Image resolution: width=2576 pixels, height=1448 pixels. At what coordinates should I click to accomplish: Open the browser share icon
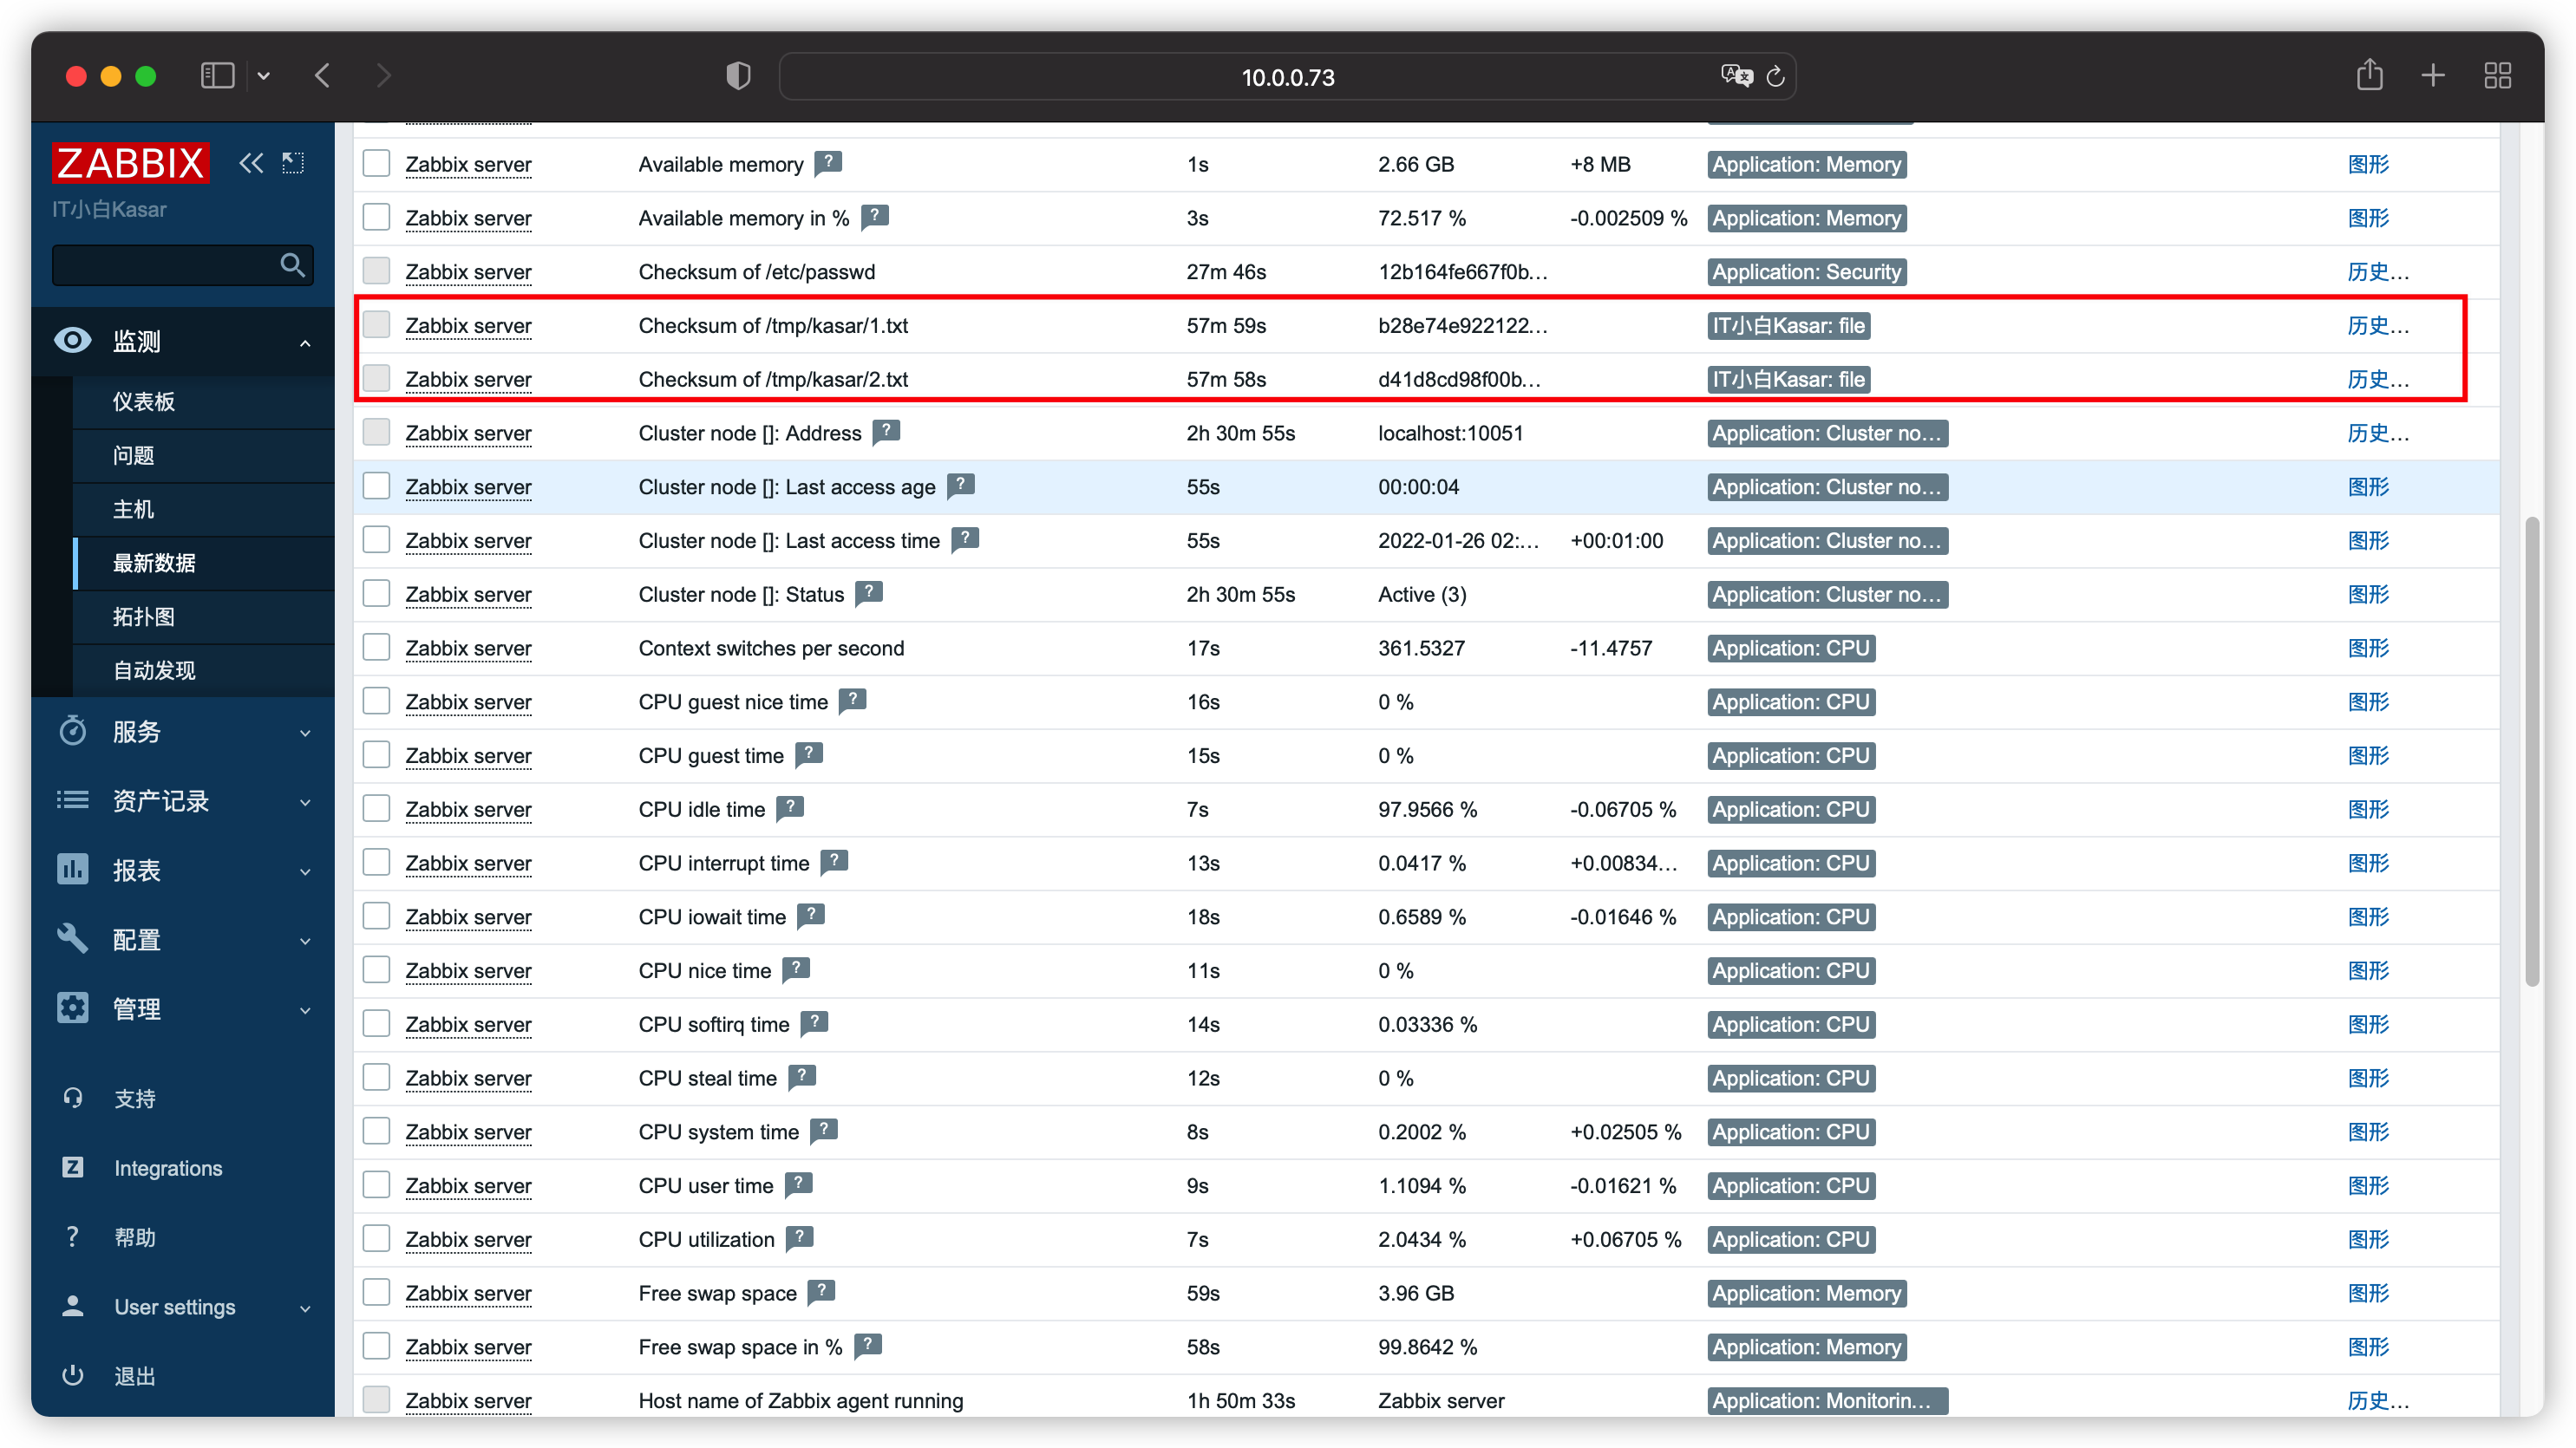(2369, 75)
